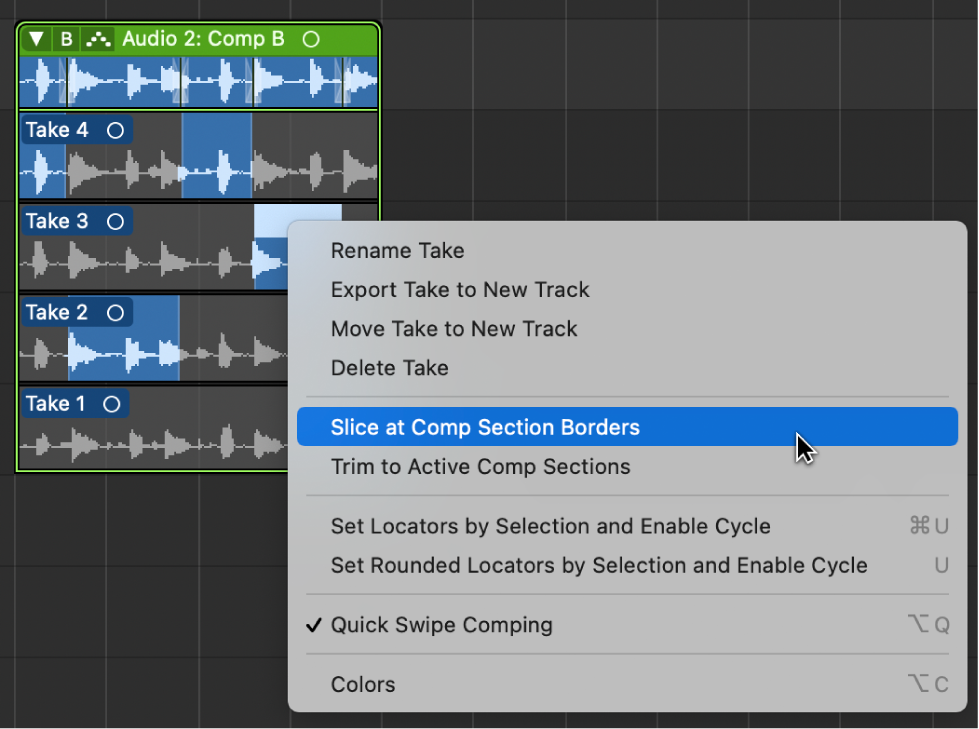Click the comp "B" button in the take folder header

point(66,38)
